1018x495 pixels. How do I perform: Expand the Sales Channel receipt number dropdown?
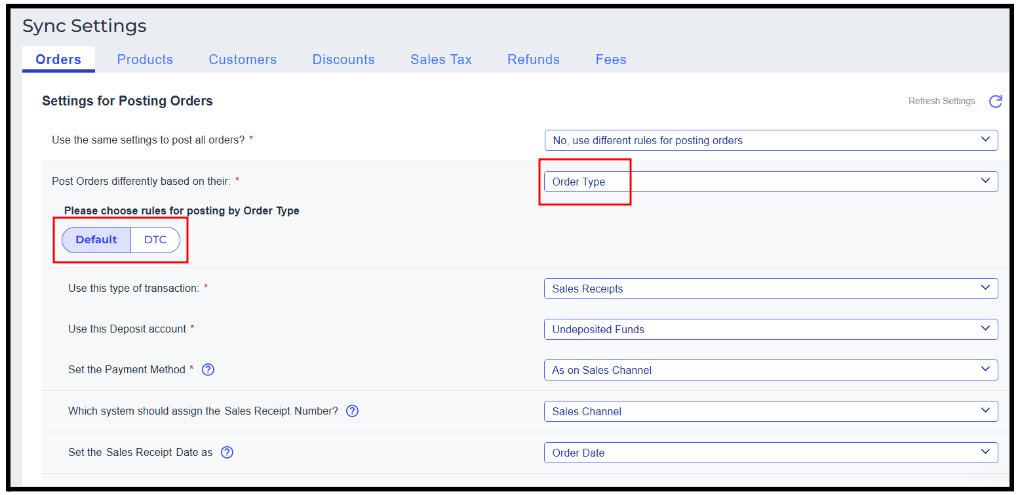pos(770,411)
